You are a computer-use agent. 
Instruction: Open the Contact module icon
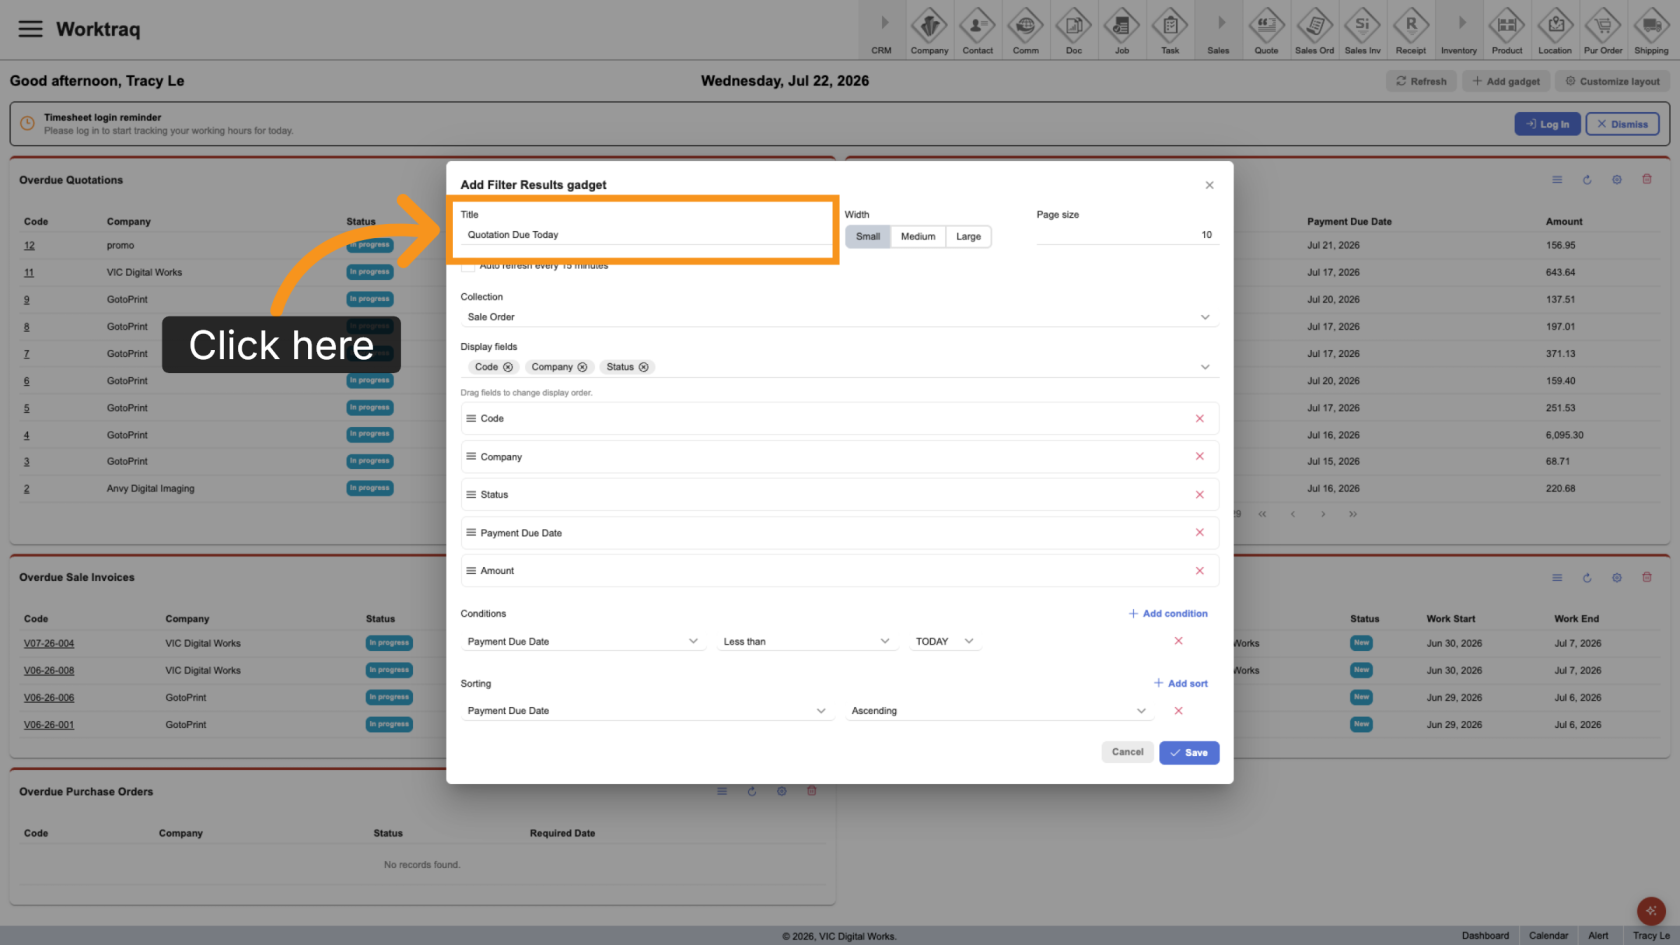[x=977, y=30]
